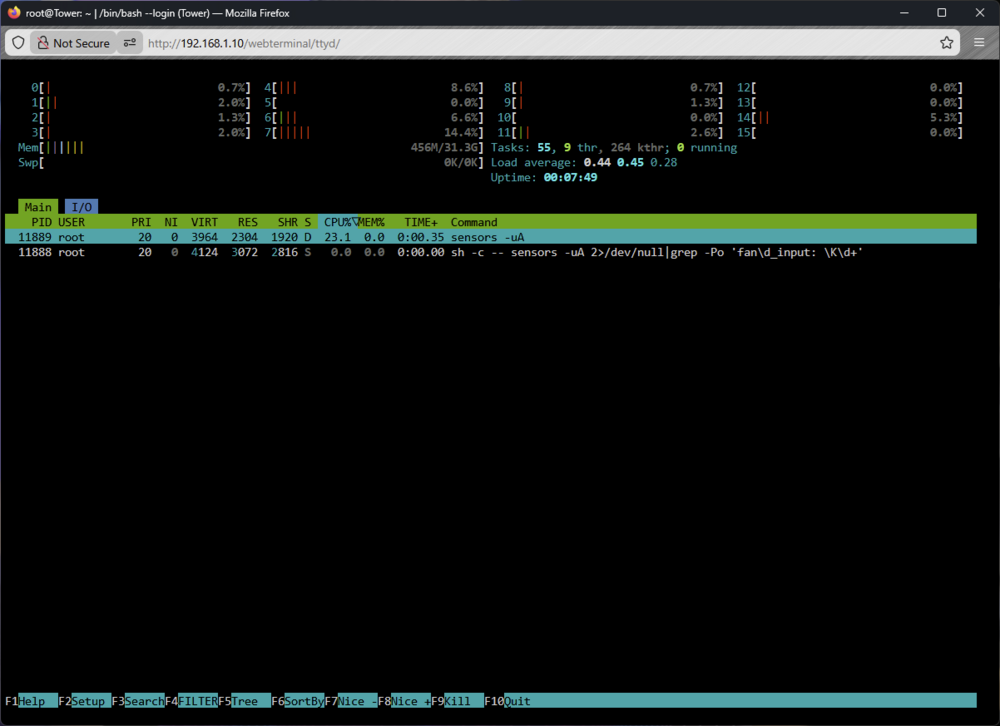Sort by the NI column header
This screenshot has height=726, width=1000.
point(171,222)
